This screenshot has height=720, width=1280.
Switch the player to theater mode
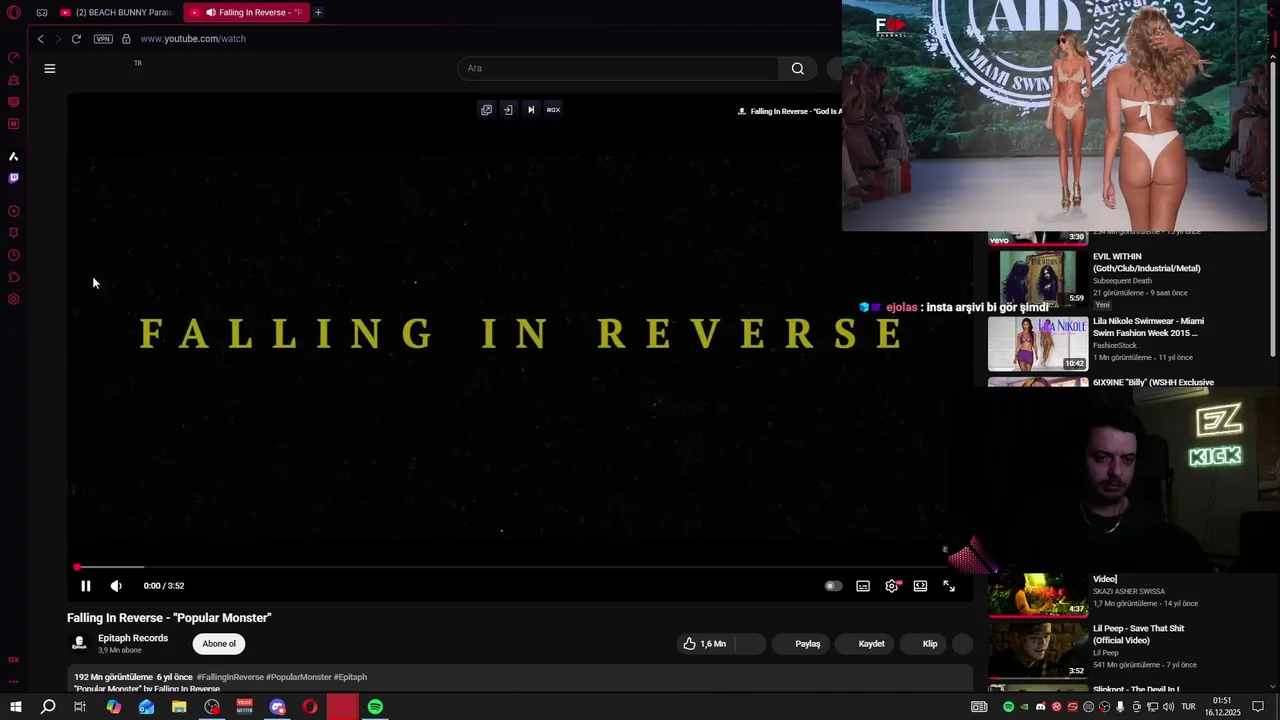pyautogui.click(x=920, y=586)
